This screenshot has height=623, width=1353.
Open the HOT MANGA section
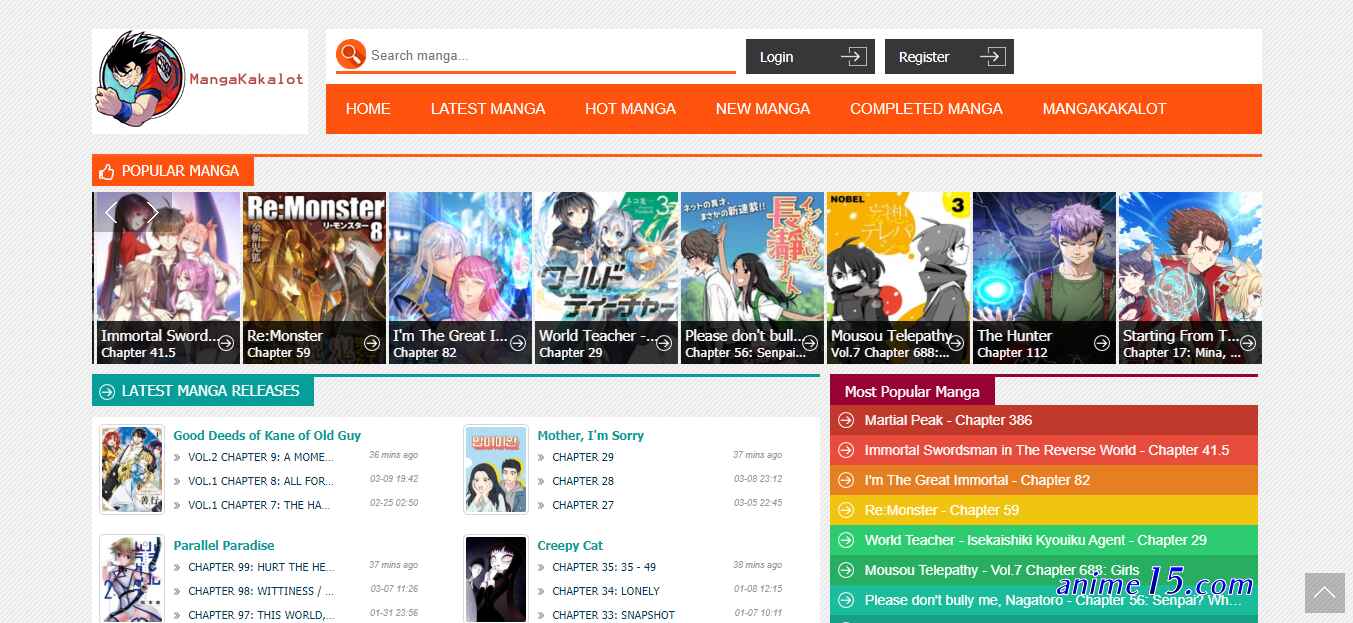(630, 109)
